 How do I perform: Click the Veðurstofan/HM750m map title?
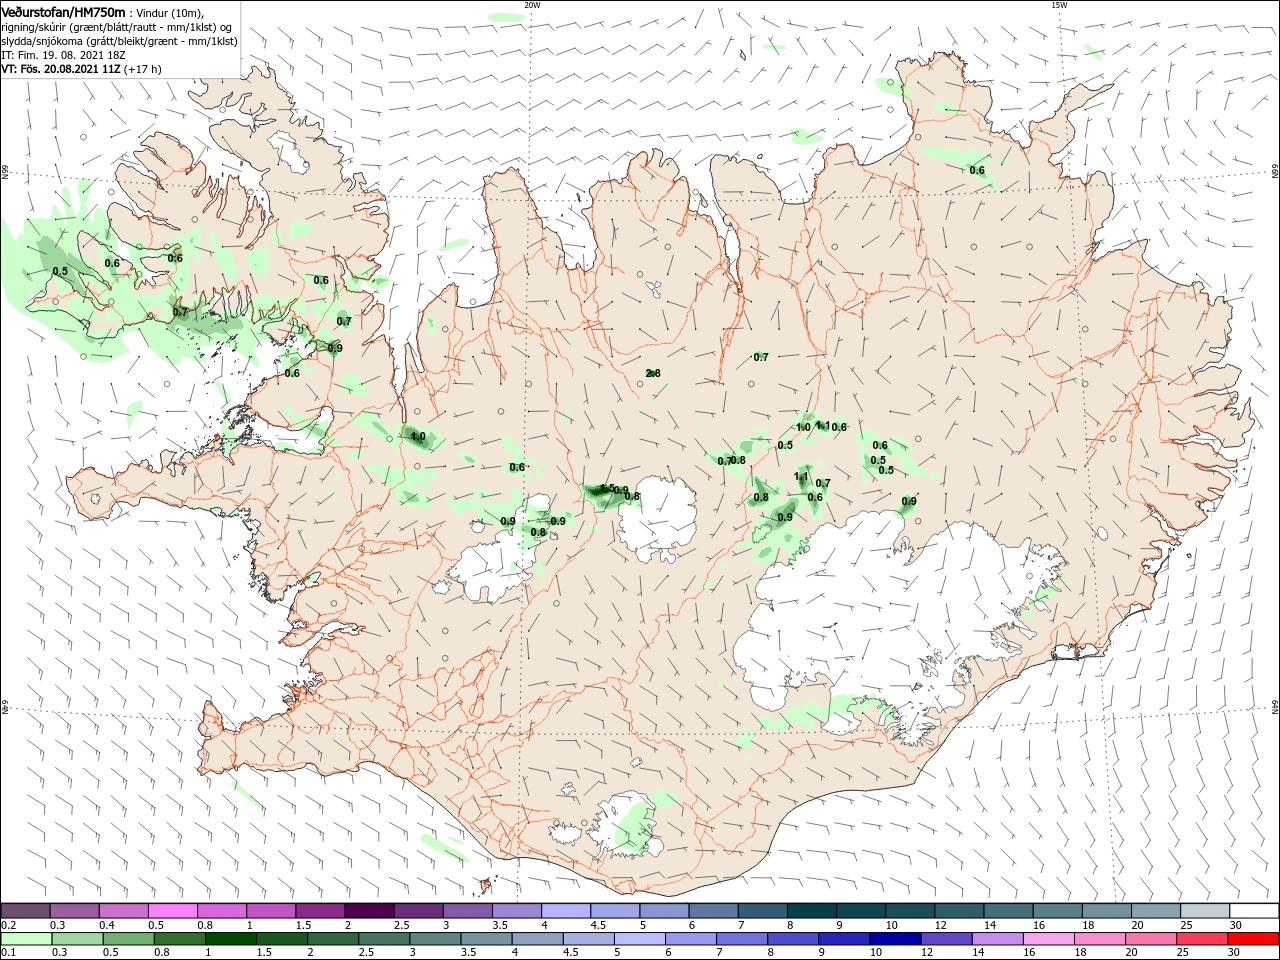coord(63,11)
